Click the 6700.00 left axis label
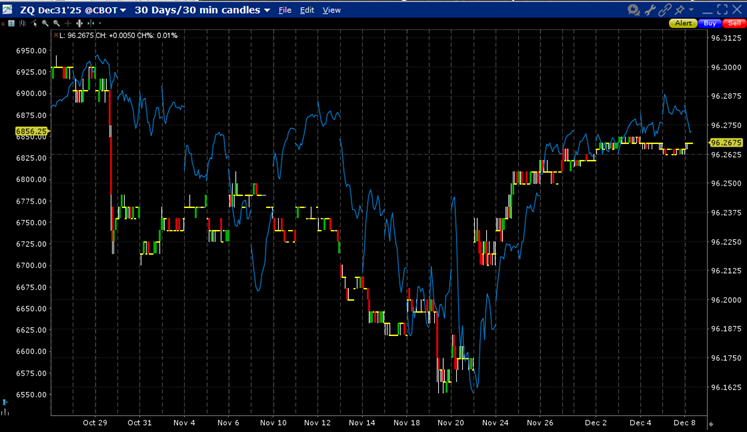747x432 pixels. [31, 265]
